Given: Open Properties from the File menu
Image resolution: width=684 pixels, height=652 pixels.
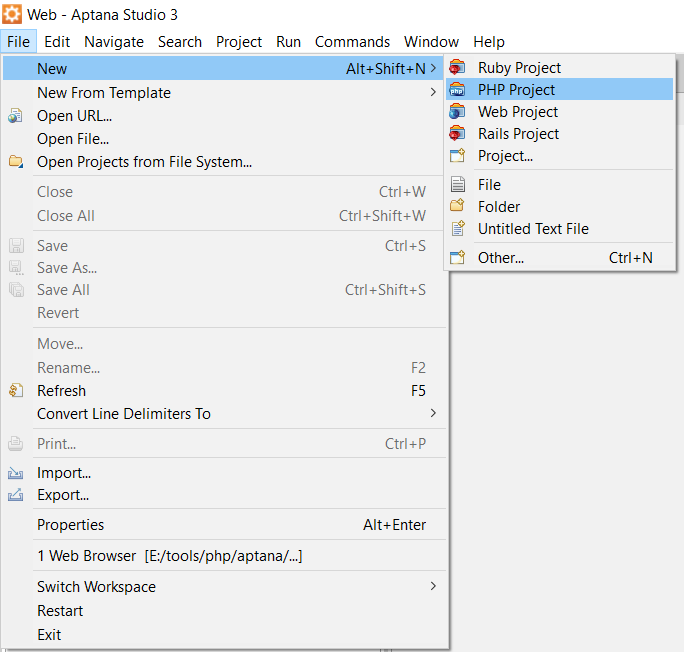Looking at the screenshot, I should 225,525.
